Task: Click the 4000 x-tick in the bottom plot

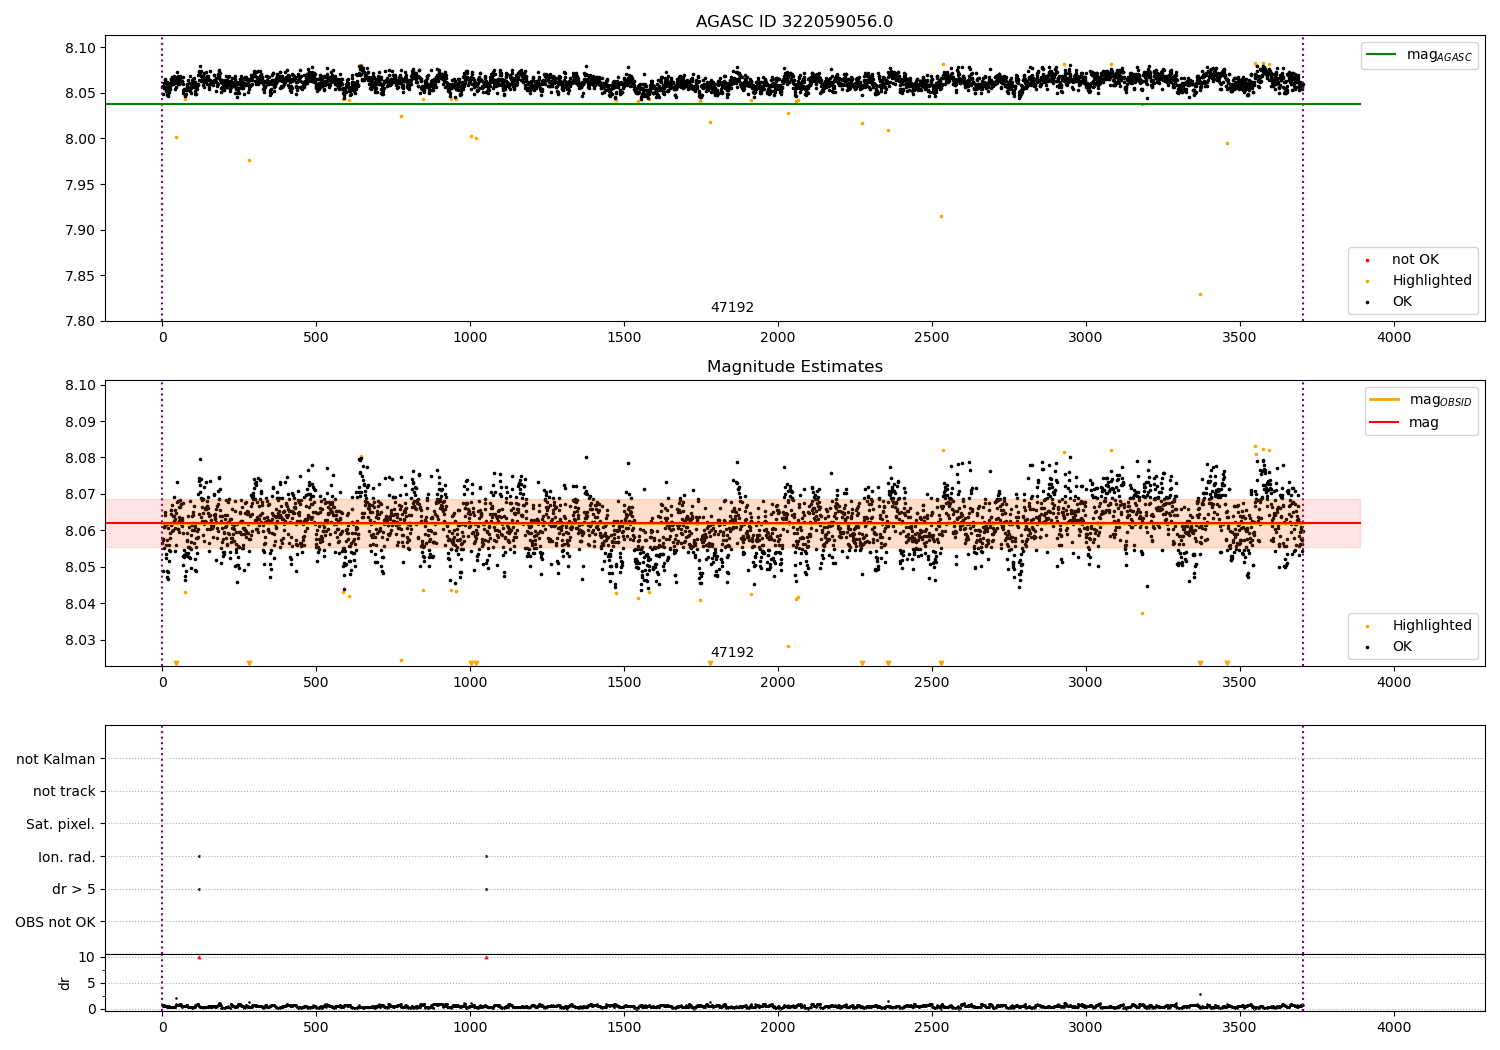Action: [1394, 1027]
